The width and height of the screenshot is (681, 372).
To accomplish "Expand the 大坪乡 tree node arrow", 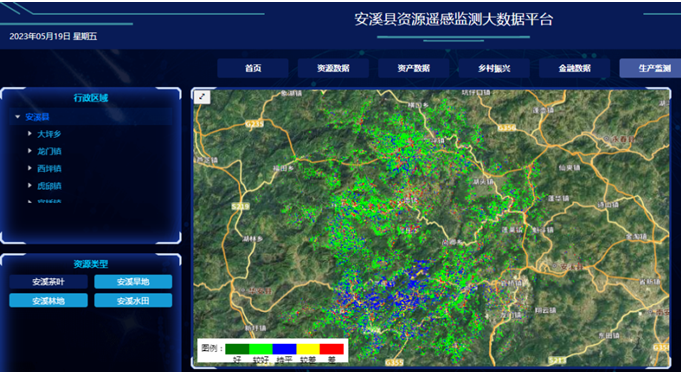I will pyautogui.click(x=30, y=134).
